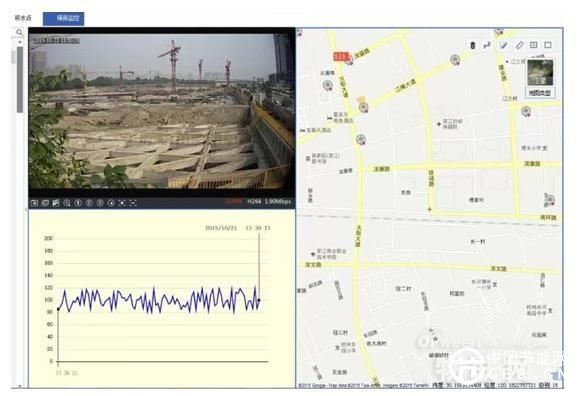The width and height of the screenshot is (588, 396).
Task: Click the red labeled marker on the map
Action: click(341, 57)
